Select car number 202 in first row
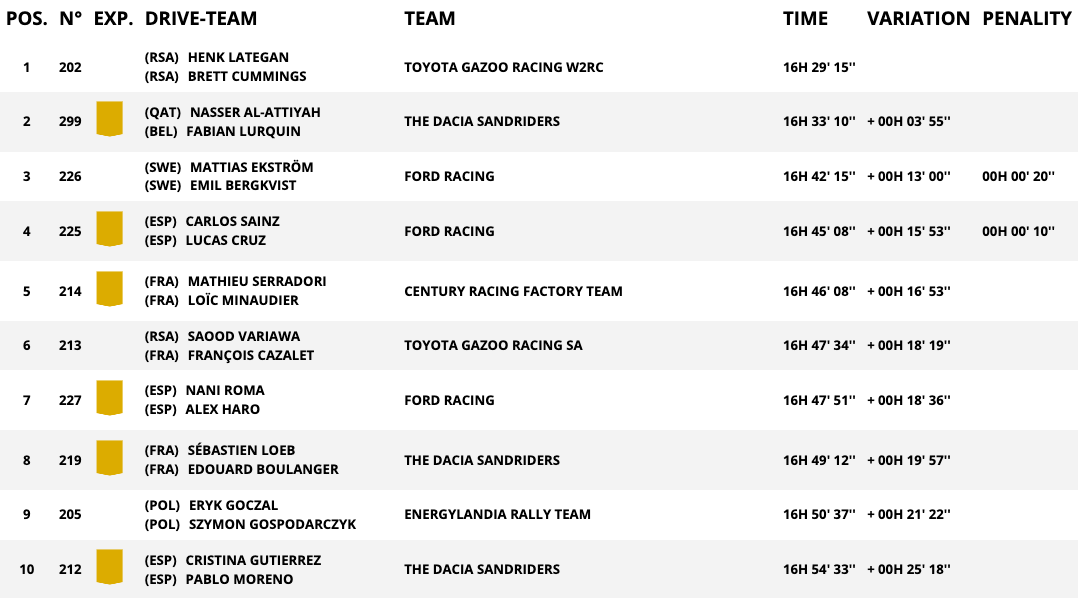The image size is (1079, 598). coord(70,67)
